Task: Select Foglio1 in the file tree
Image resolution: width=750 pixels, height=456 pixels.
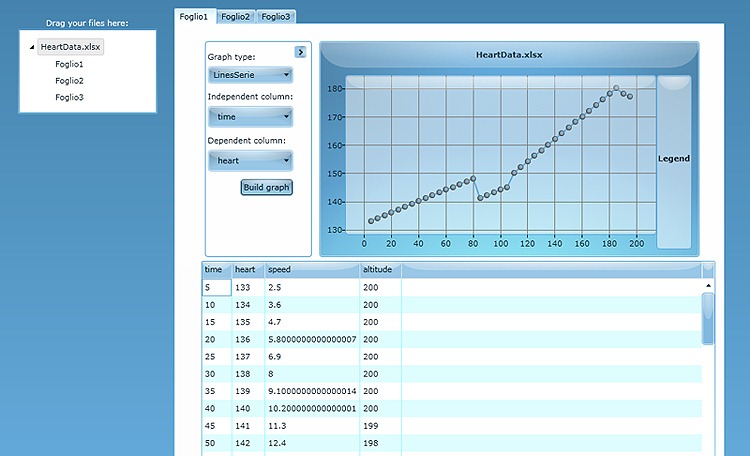Action: point(69,64)
